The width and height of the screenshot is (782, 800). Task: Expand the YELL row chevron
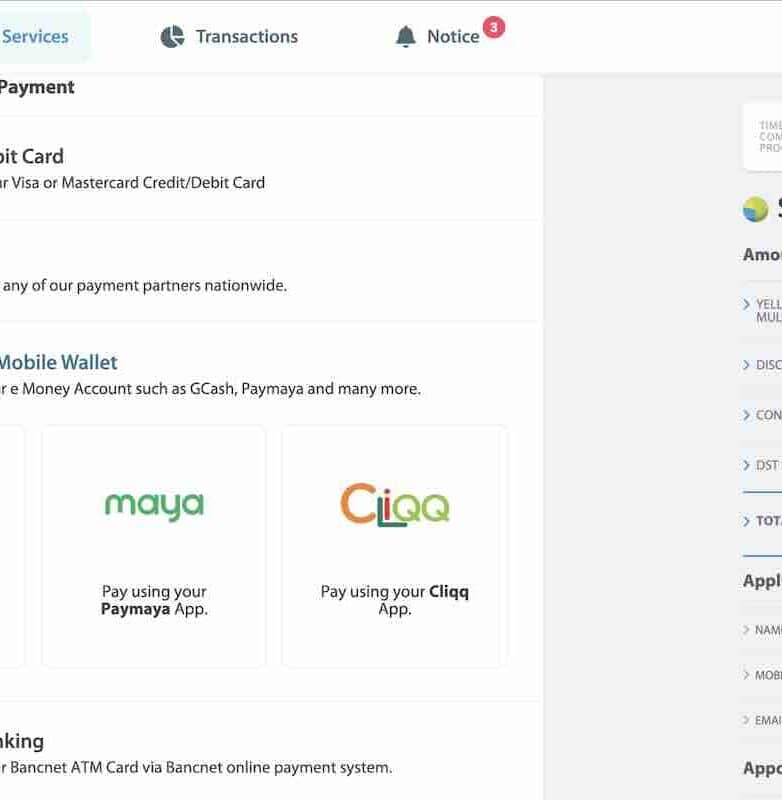[747, 304]
